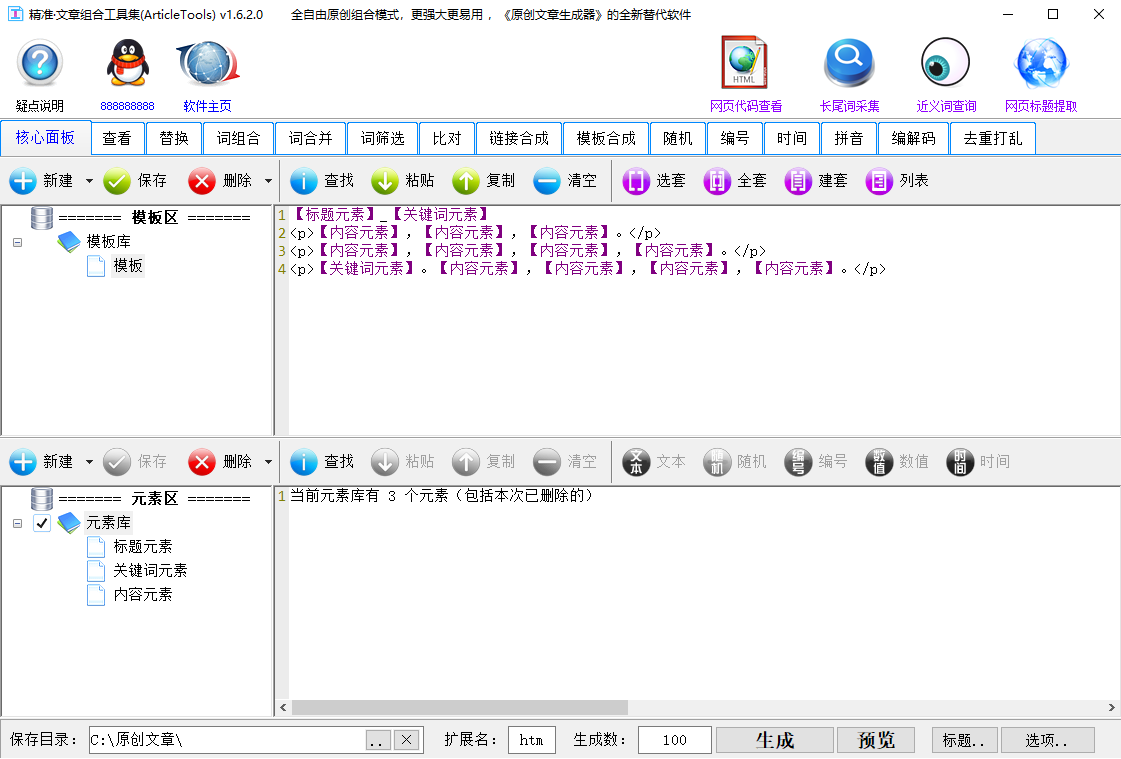The height and width of the screenshot is (759, 1121).
Task: Toggle the 元素库 checkbox
Action: point(42,523)
